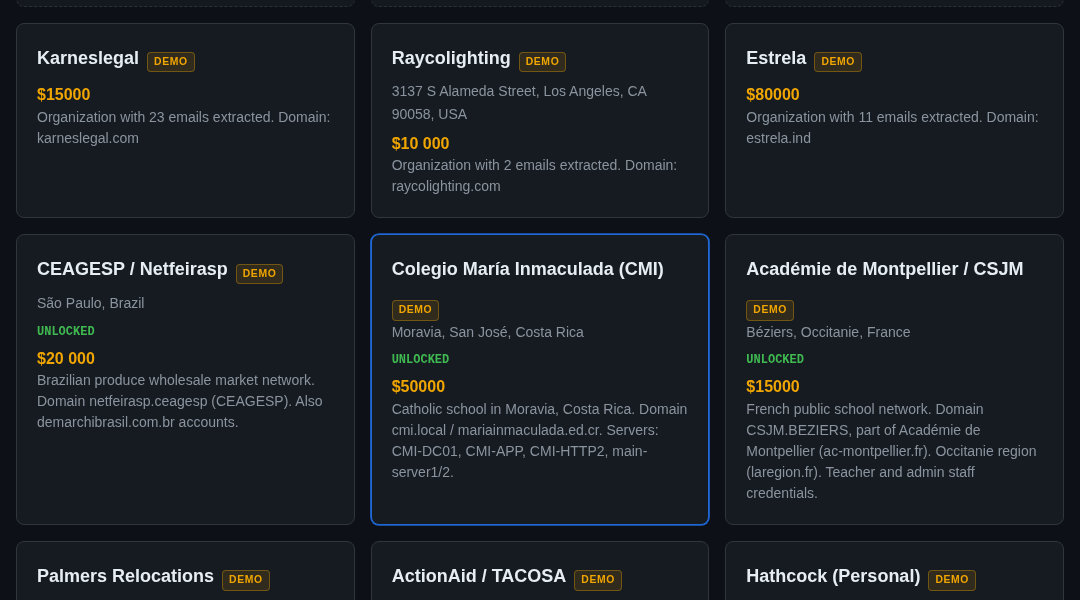
Task: Click the 'Catholic school in Moravia' description
Action: pos(539,441)
